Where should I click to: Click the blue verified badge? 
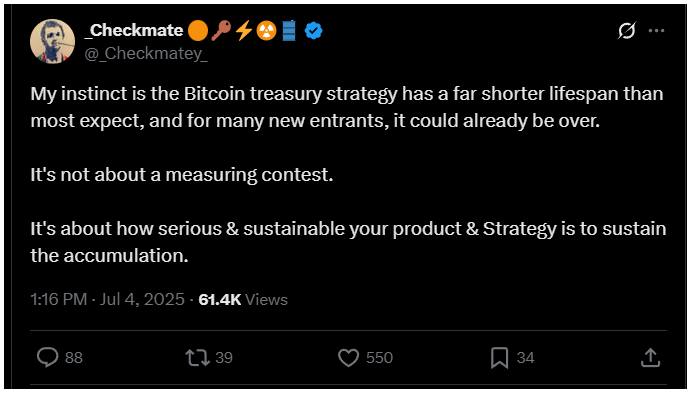[x=313, y=31]
